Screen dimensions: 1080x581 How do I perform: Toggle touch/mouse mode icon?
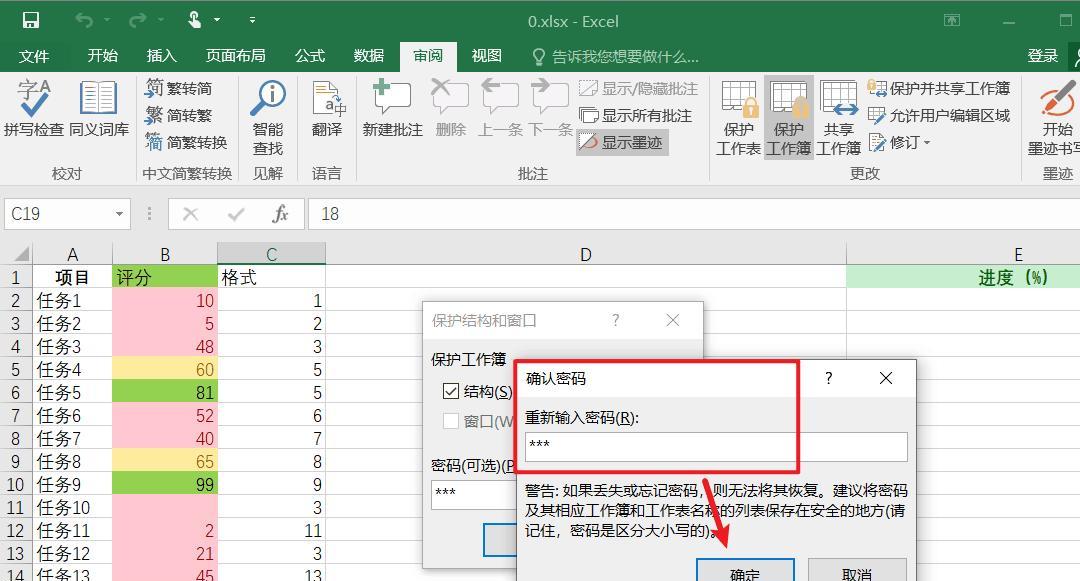(x=195, y=20)
